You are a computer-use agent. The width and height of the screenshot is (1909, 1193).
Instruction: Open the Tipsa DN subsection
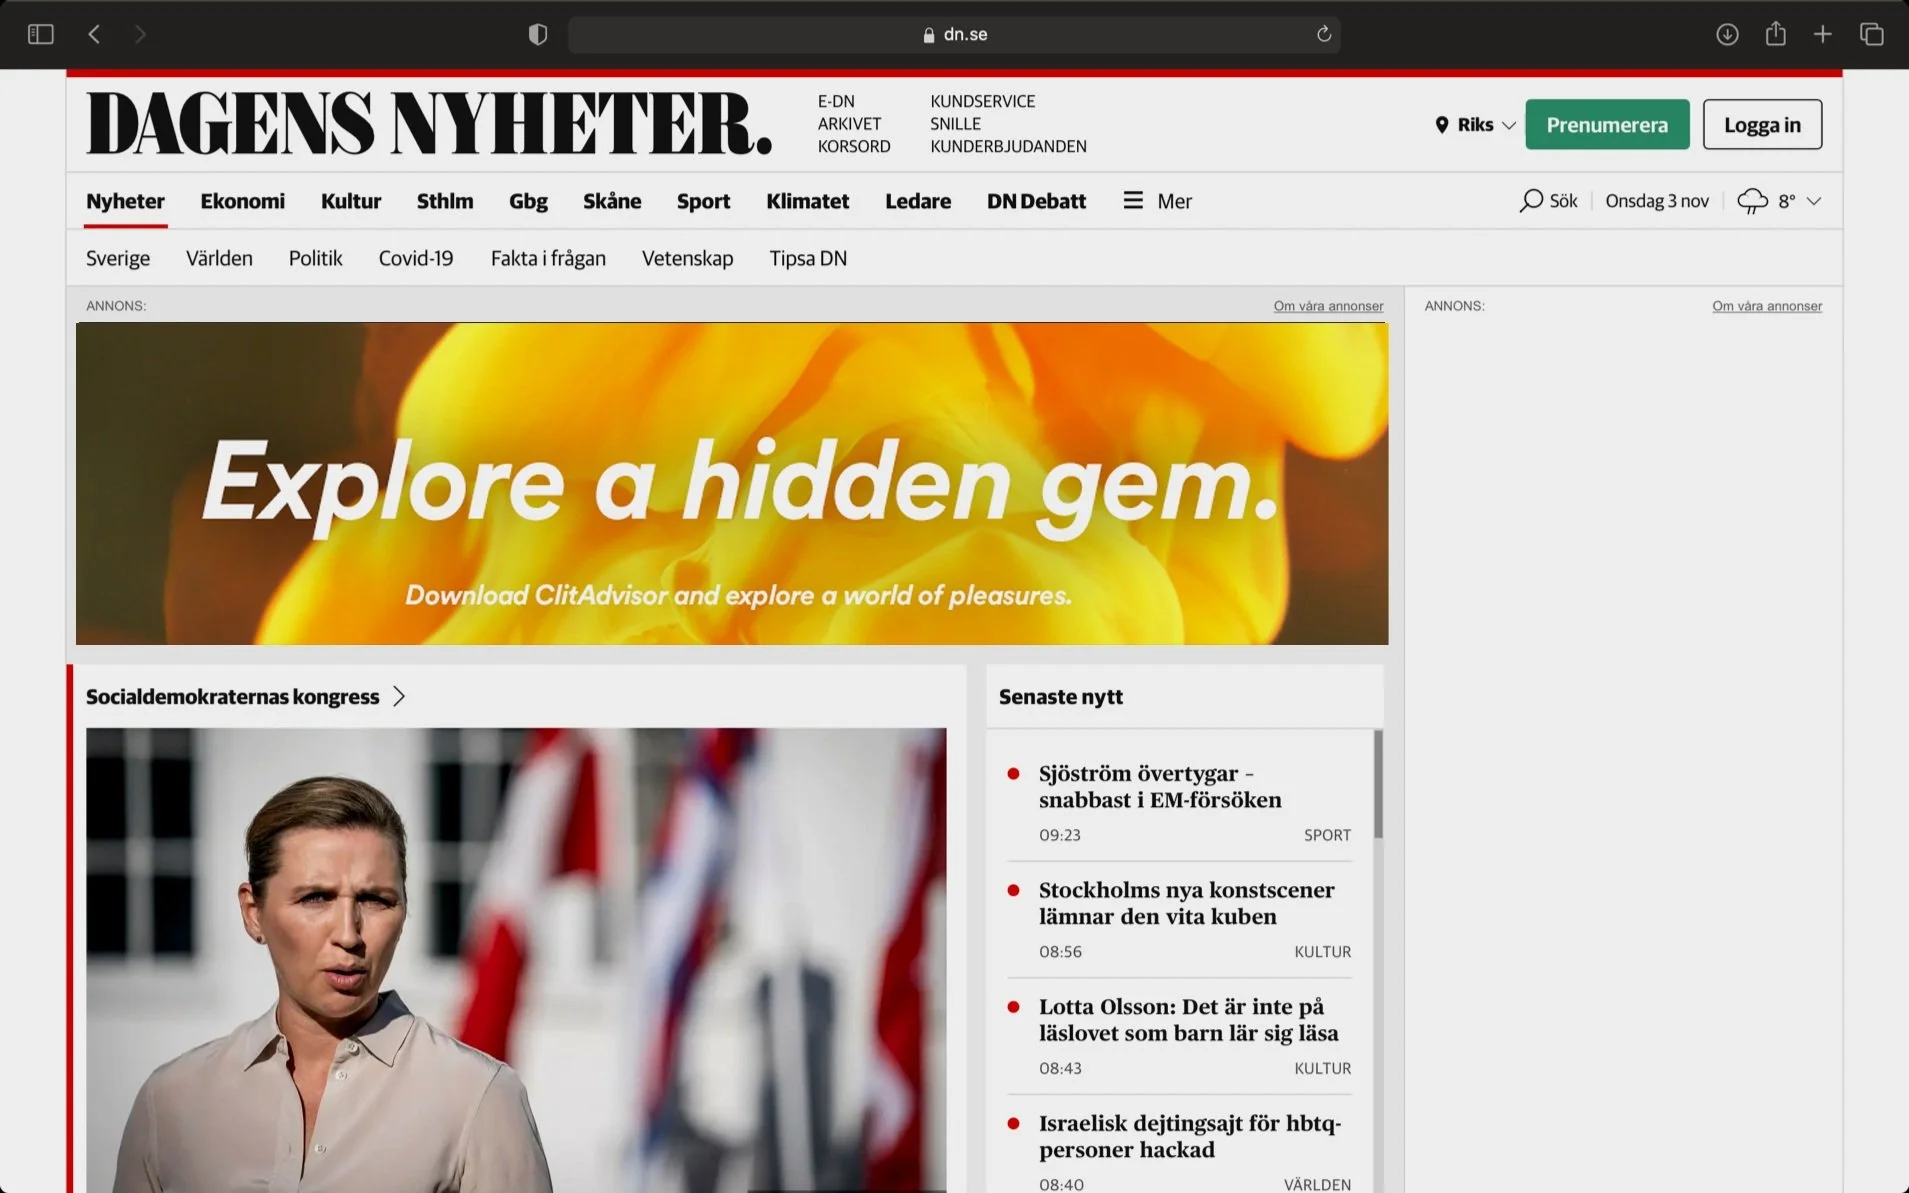click(808, 258)
